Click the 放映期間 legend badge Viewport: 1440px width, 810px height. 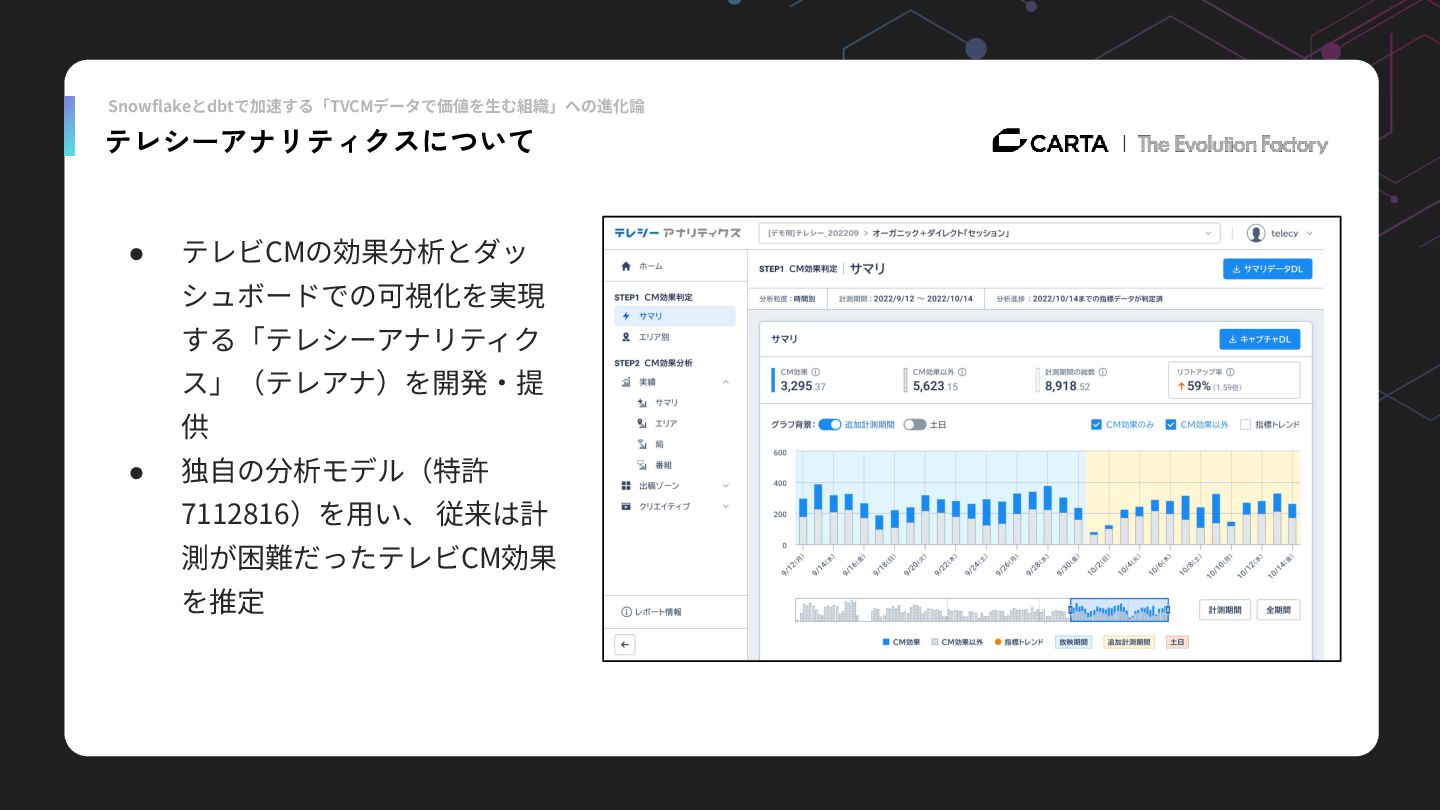click(1073, 642)
